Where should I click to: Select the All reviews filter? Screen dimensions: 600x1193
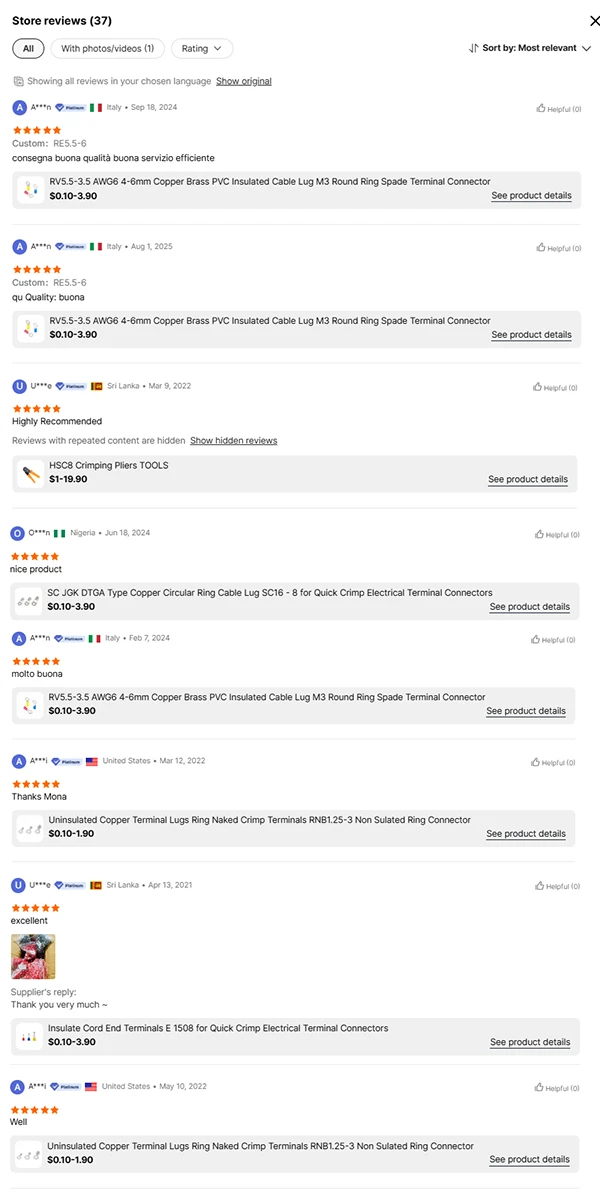tap(28, 48)
